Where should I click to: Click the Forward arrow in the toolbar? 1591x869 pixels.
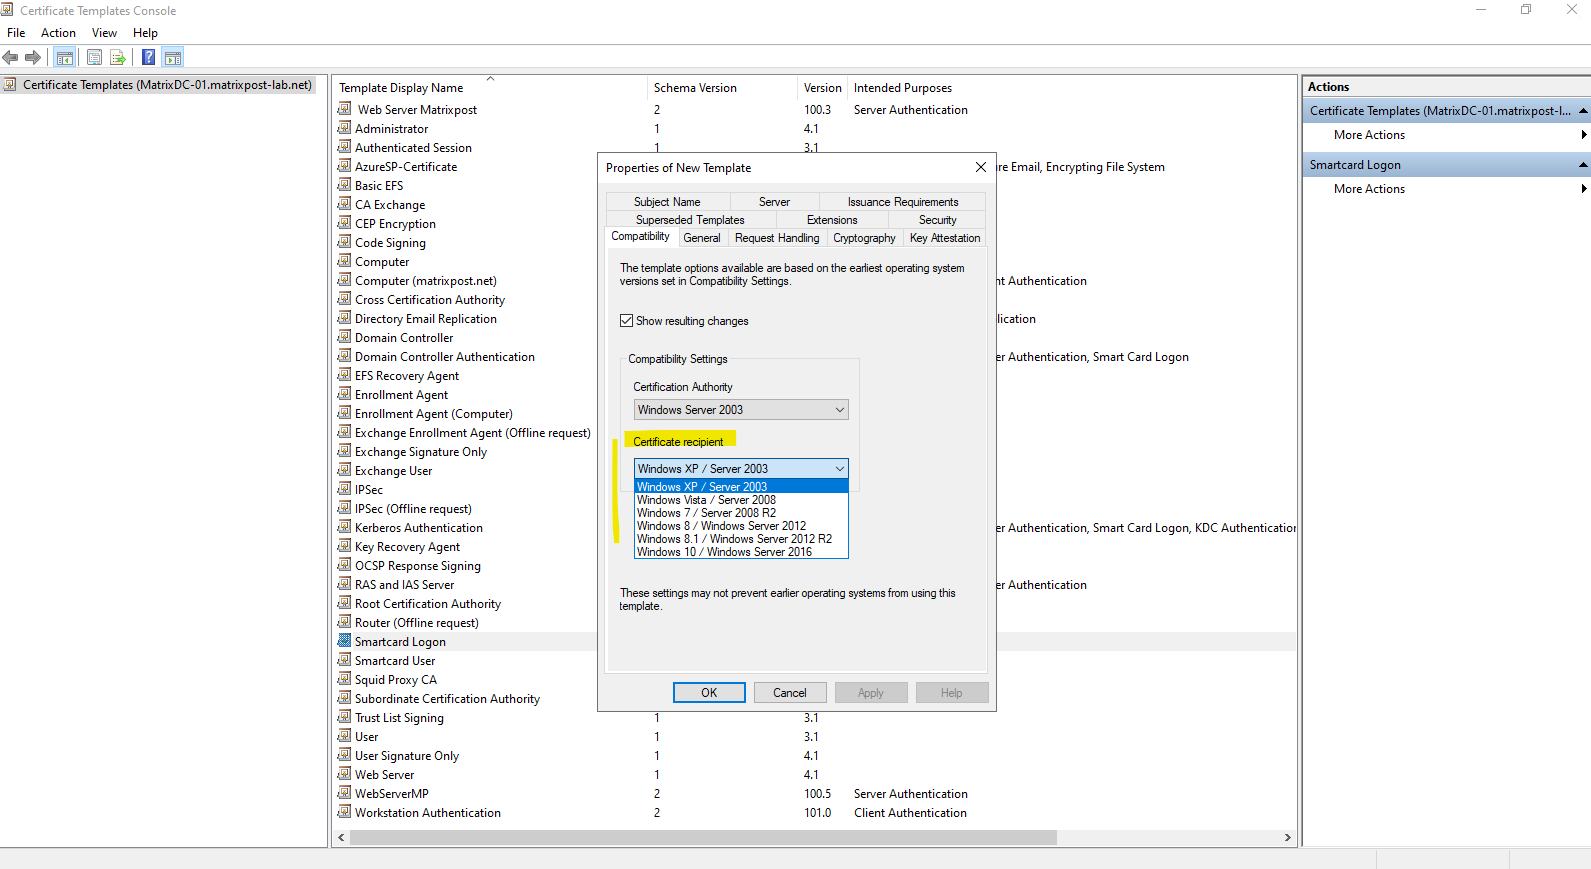tap(33, 58)
